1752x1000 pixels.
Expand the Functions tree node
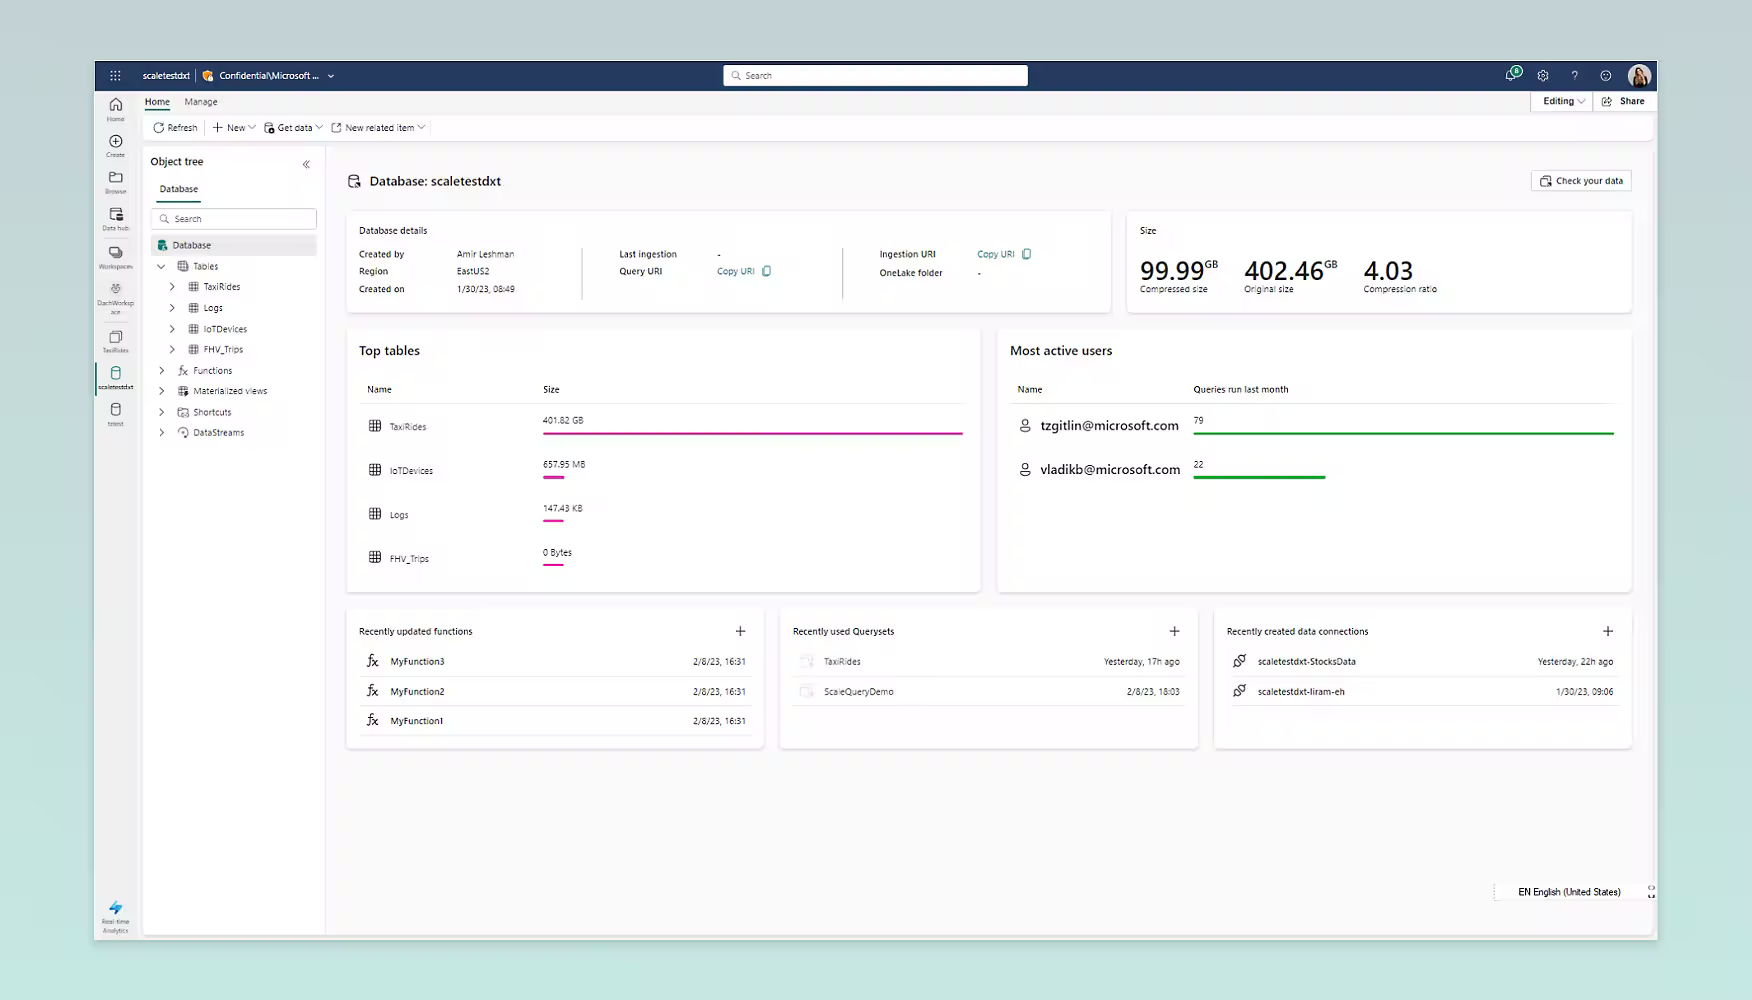pyautogui.click(x=161, y=370)
